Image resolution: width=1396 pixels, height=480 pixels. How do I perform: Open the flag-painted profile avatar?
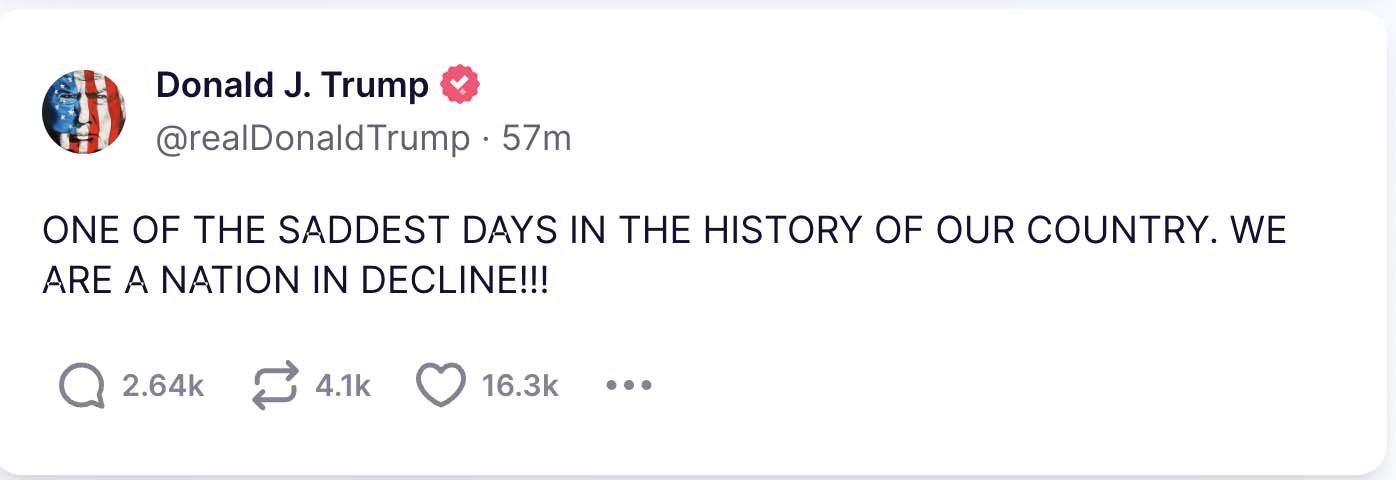84,112
